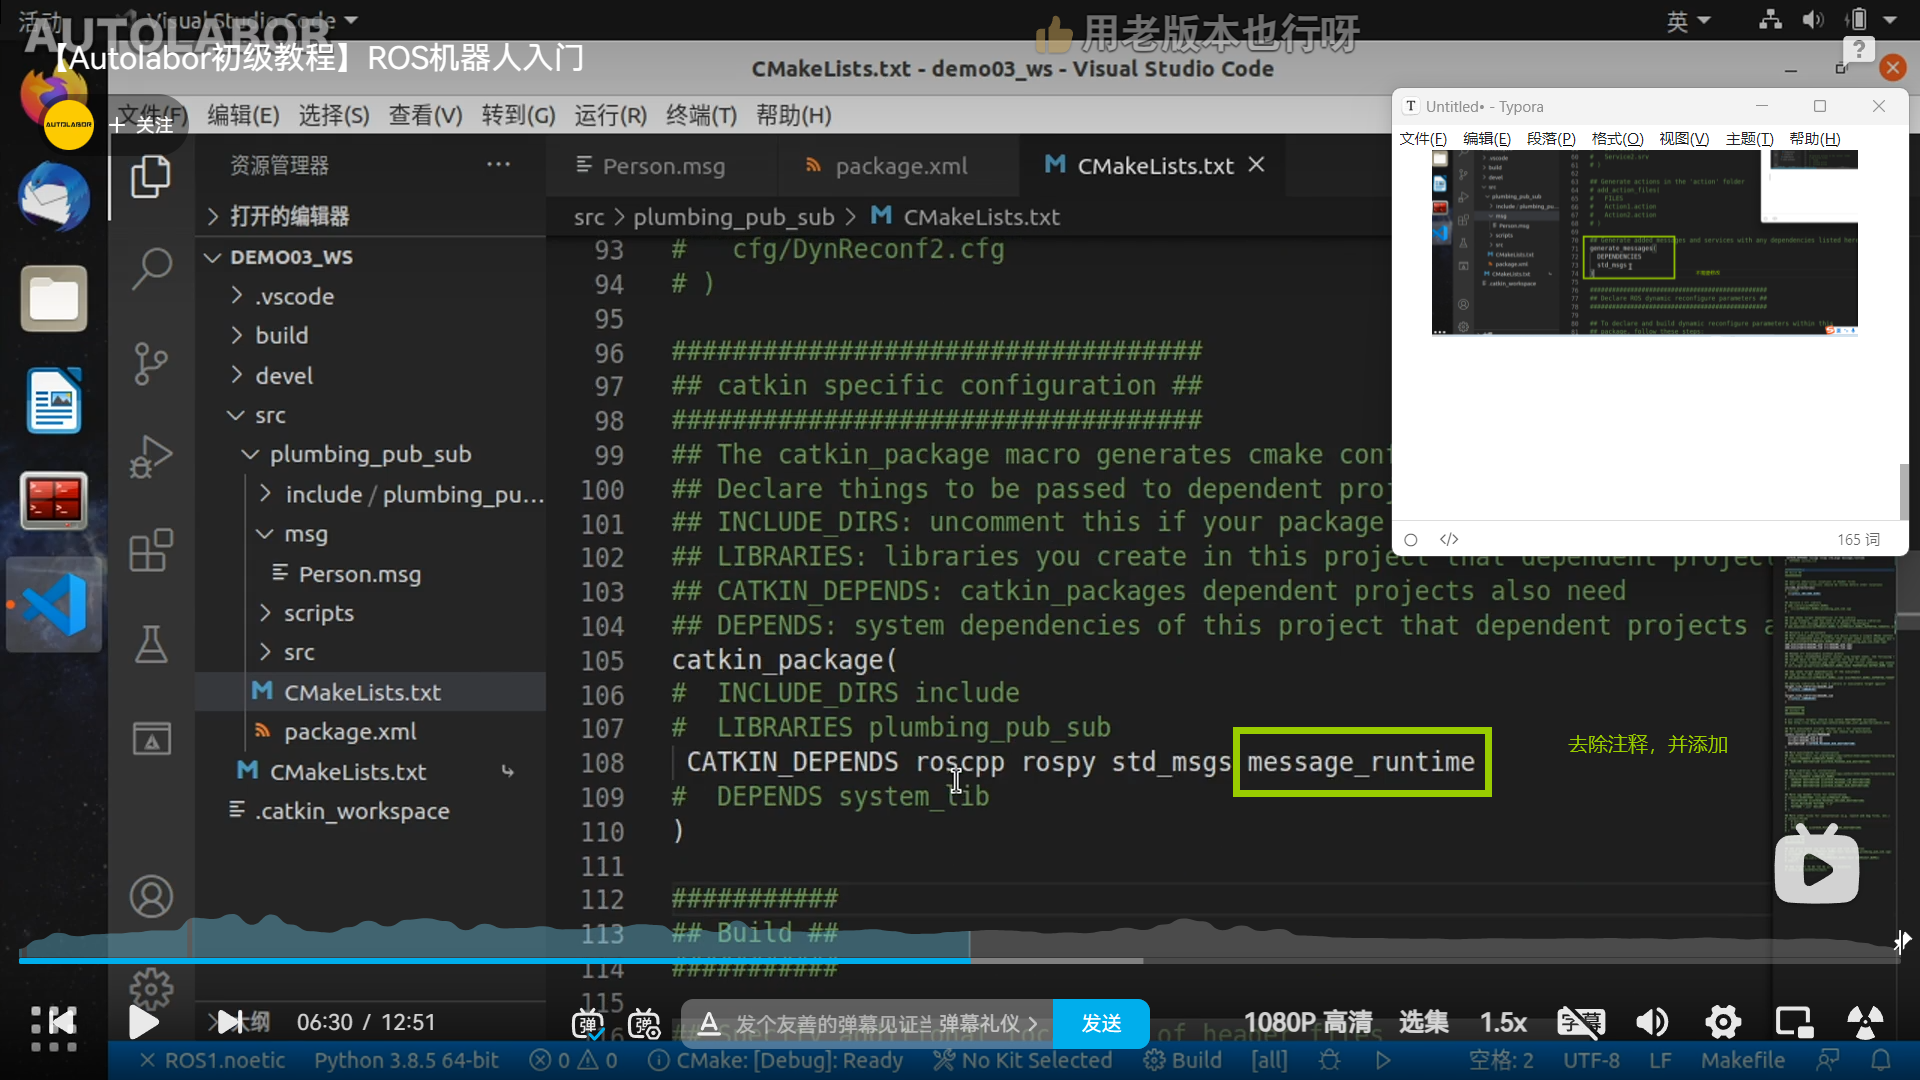The width and height of the screenshot is (1920, 1080).
Task: Seek on the video progress bar
Action: point(958,960)
